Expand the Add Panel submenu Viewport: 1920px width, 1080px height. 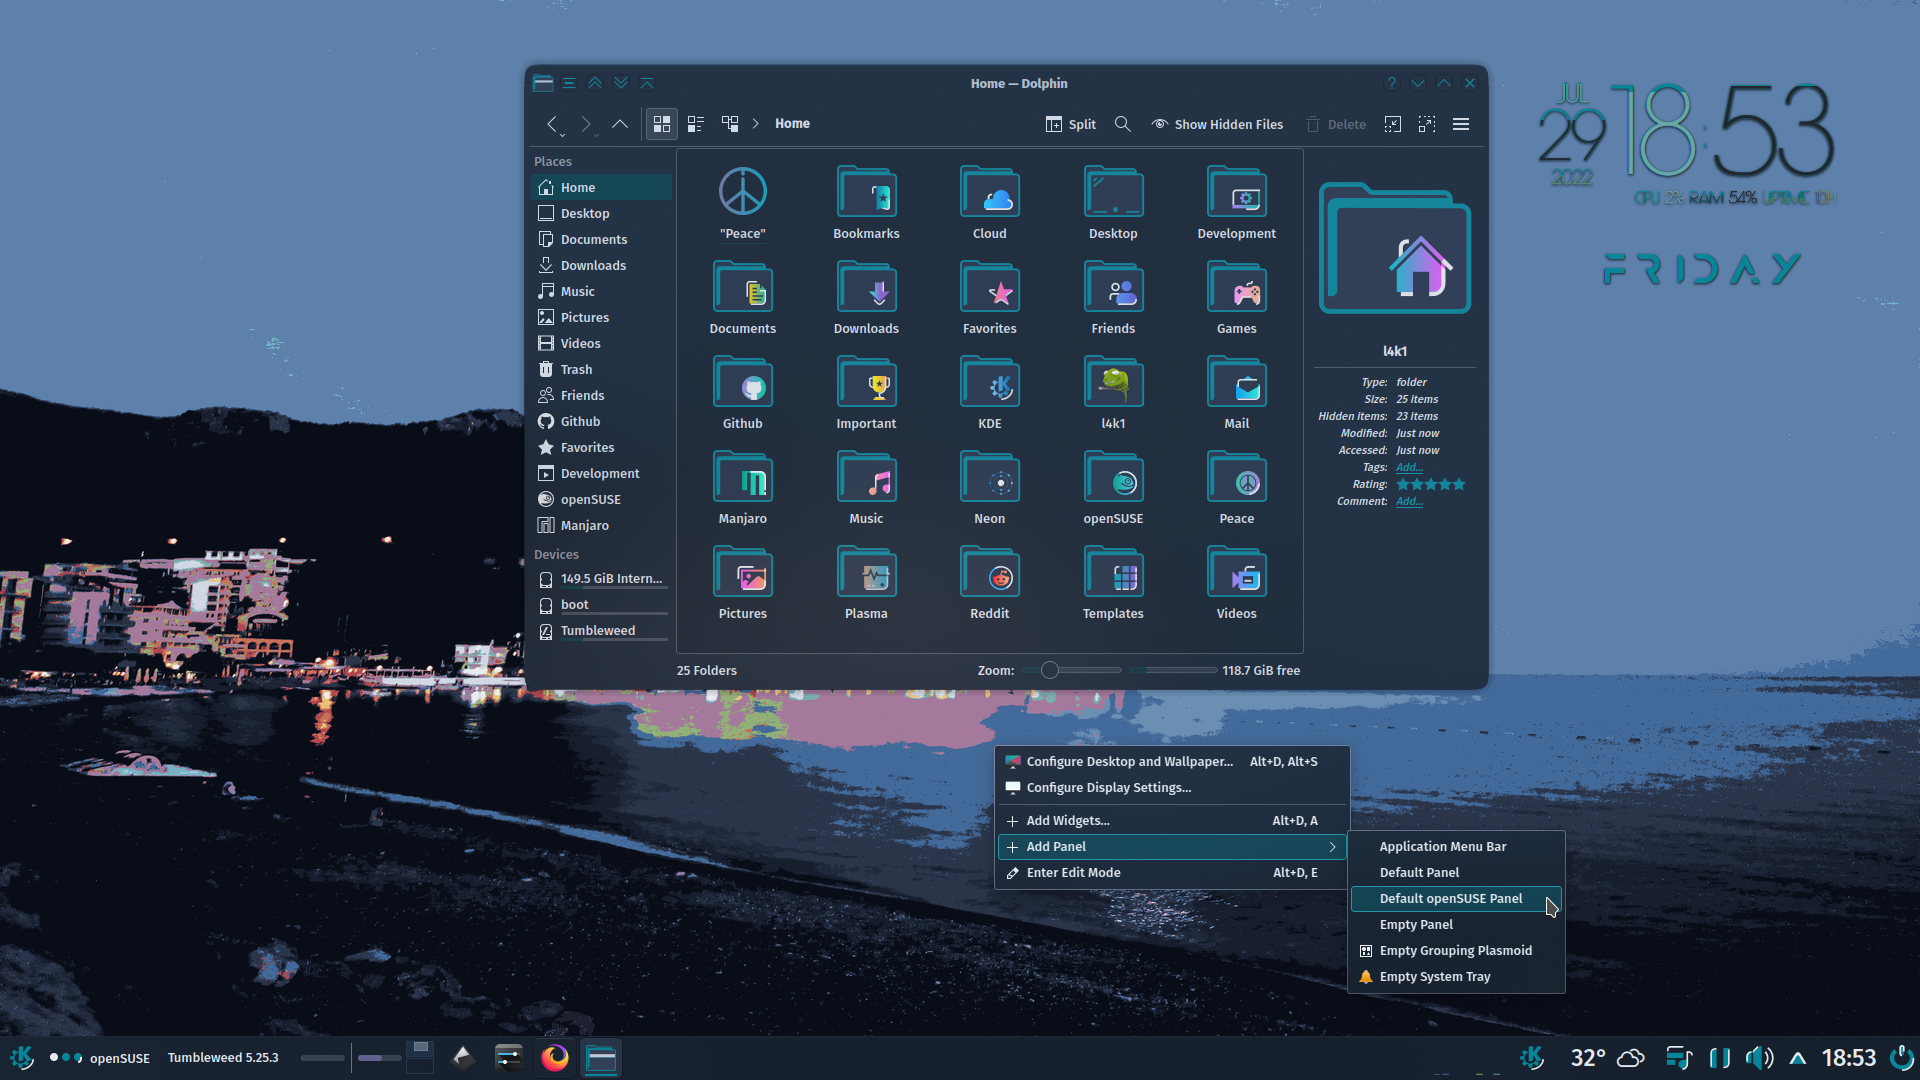pos(1172,846)
